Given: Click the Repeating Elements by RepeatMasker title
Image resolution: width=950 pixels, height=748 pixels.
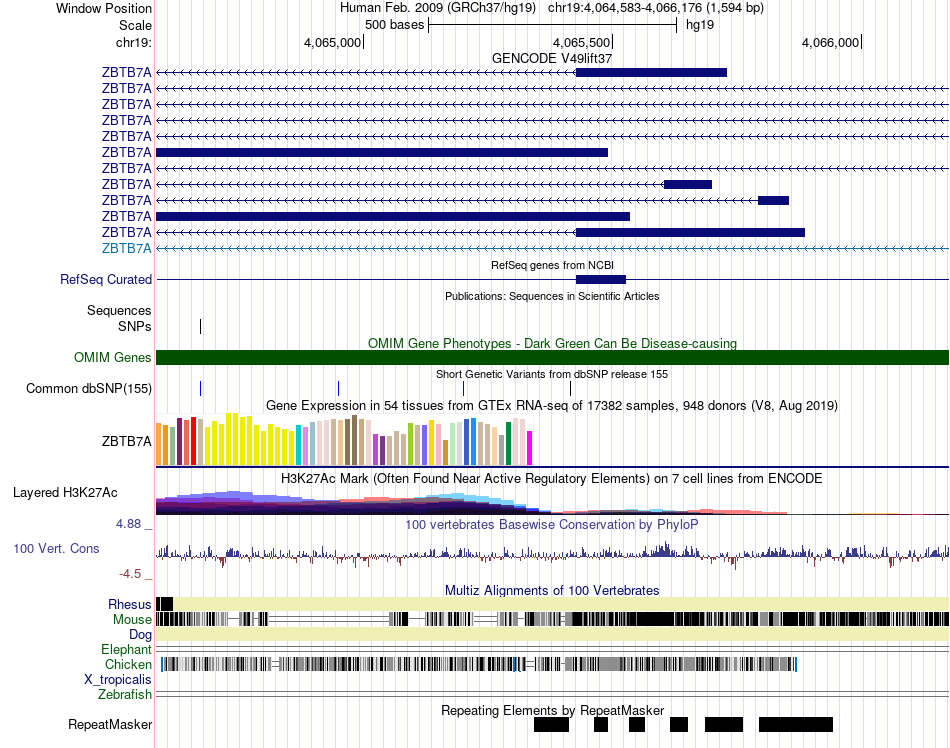Looking at the screenshot, I should click(552, 710).
